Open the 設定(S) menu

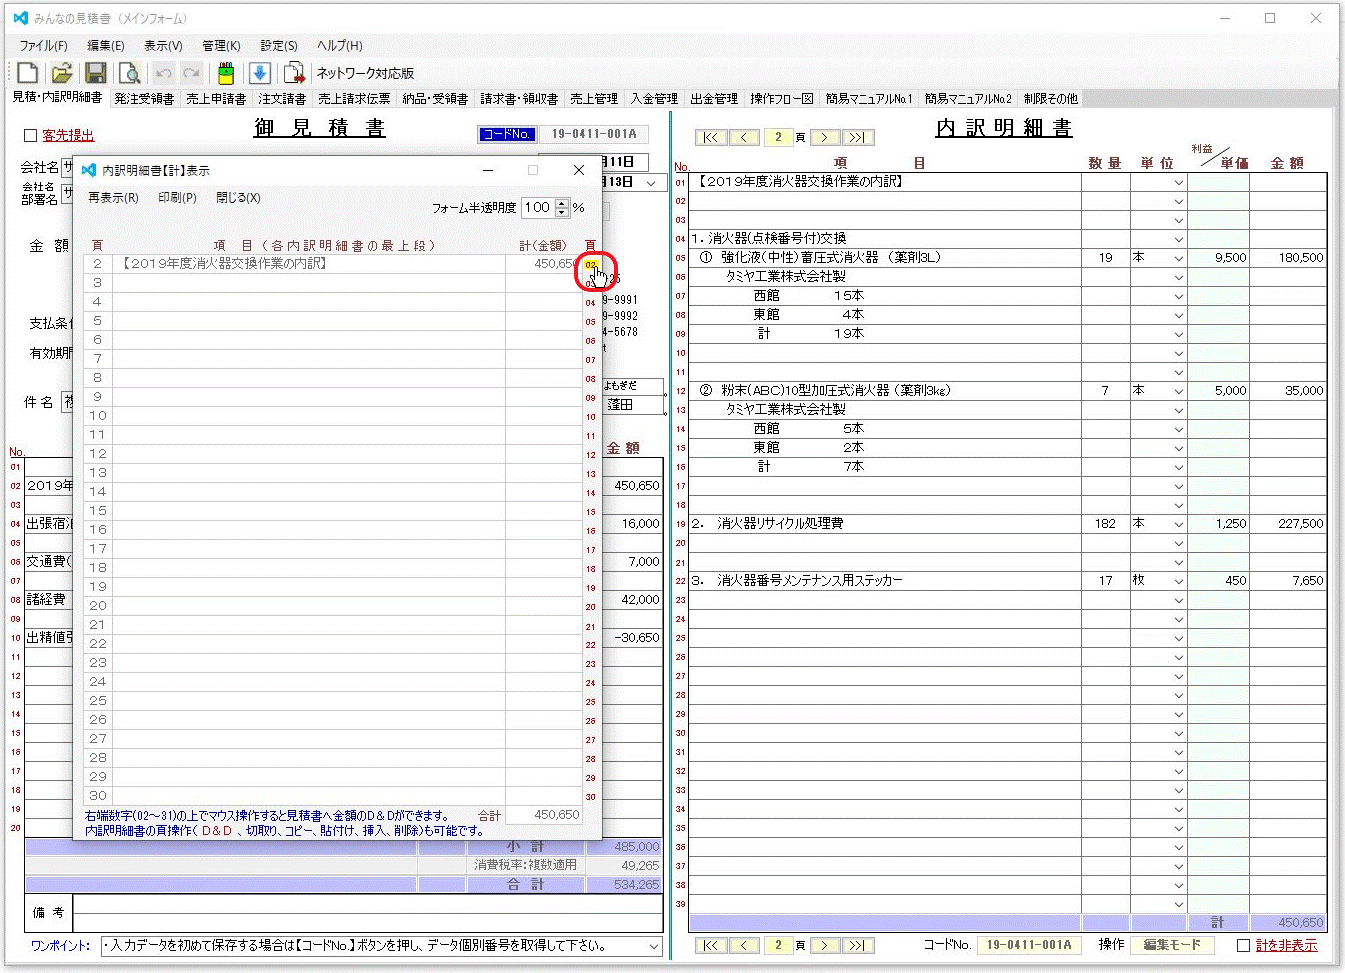coord(278,46)
